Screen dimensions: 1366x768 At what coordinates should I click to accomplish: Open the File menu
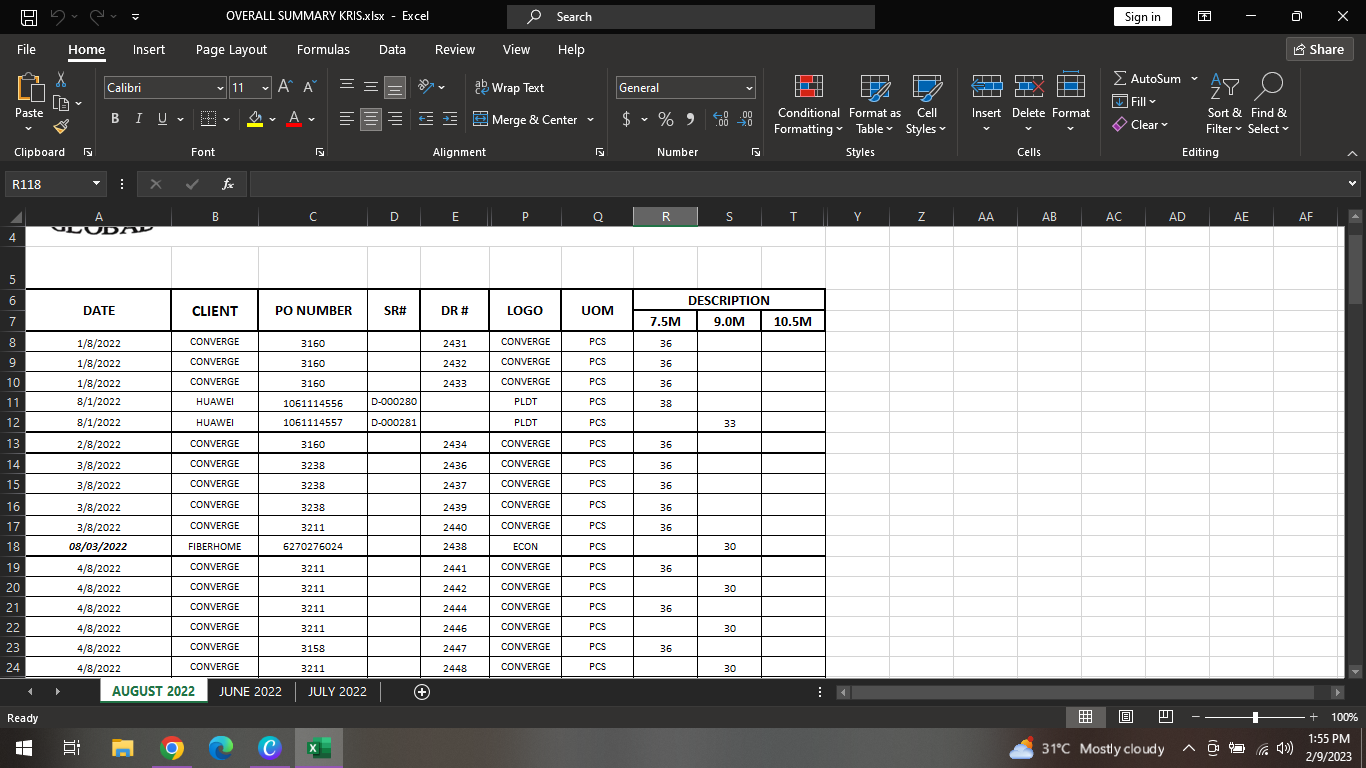(27, 49)
